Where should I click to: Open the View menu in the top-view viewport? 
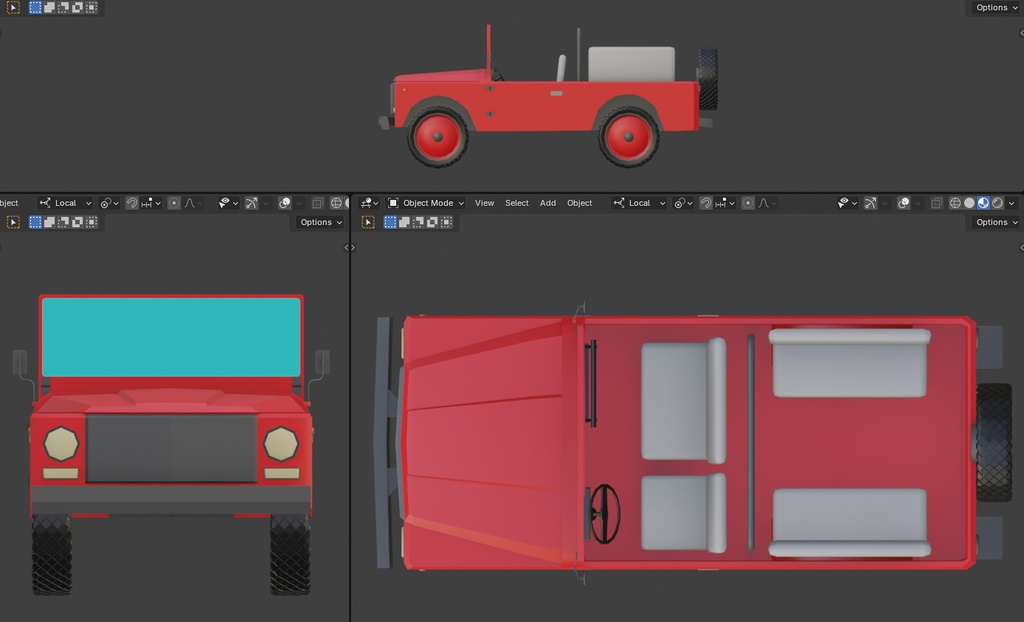485,203
